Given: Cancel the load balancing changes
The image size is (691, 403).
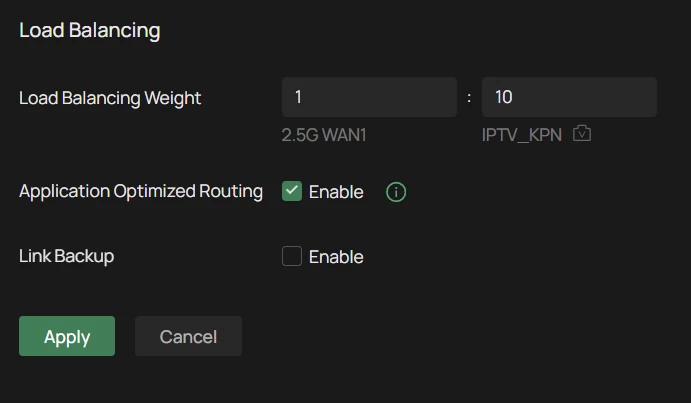Looking at the screenshot, I should (188, 336).
